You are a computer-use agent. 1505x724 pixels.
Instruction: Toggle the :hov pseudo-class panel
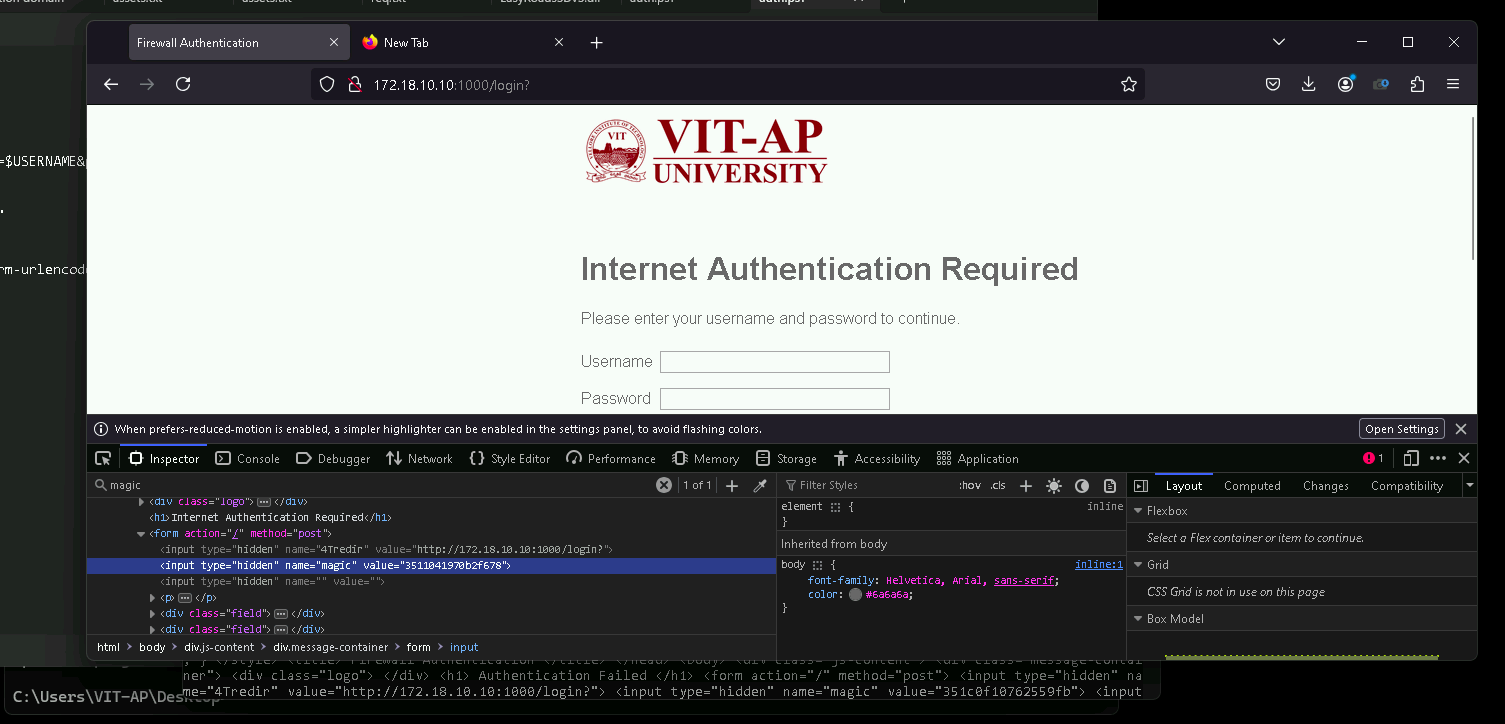969,486
